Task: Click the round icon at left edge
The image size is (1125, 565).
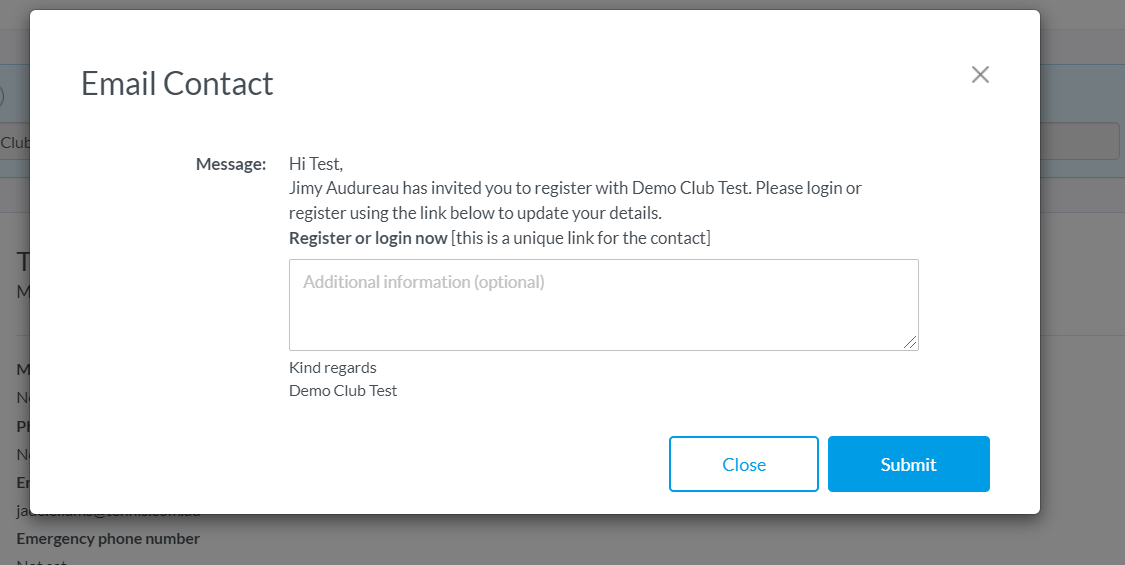Action: (x=1, y=96)
